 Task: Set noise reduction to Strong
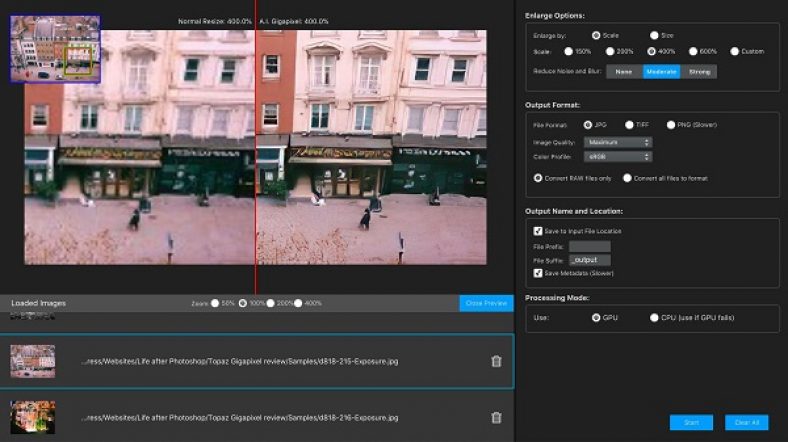coord(698,72)
